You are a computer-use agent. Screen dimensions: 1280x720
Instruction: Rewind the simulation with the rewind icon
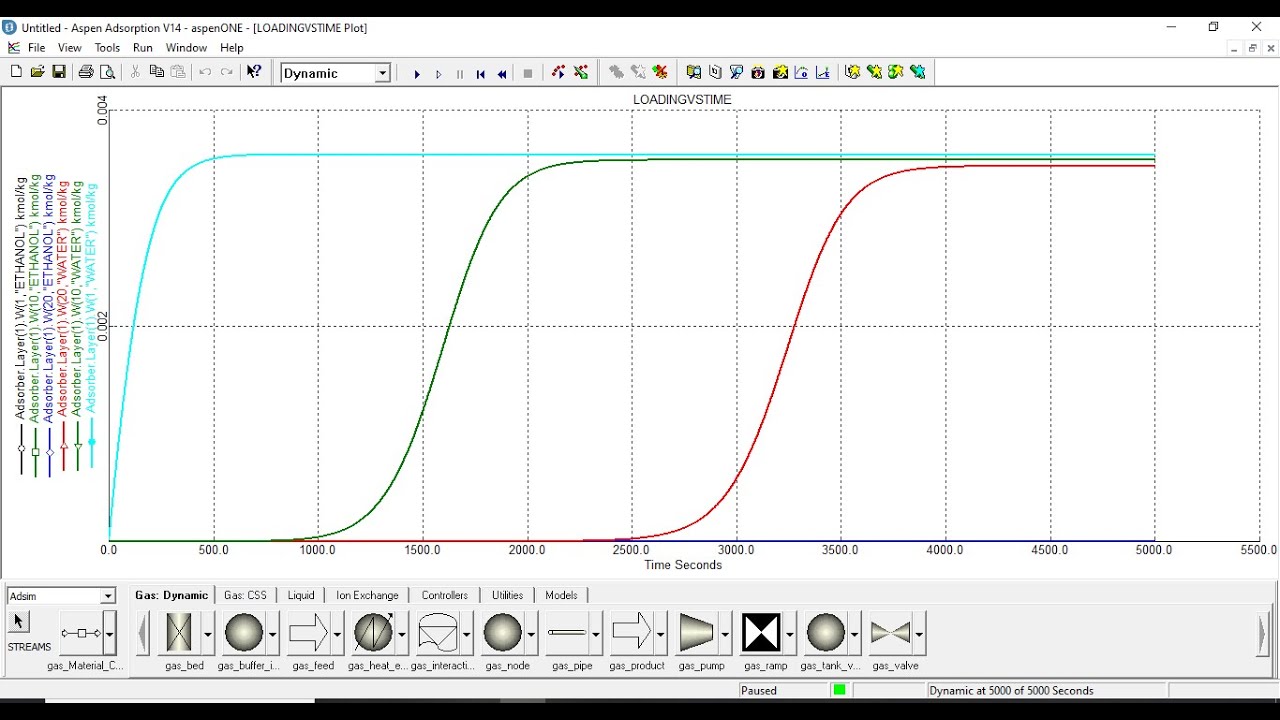(502, 74)
